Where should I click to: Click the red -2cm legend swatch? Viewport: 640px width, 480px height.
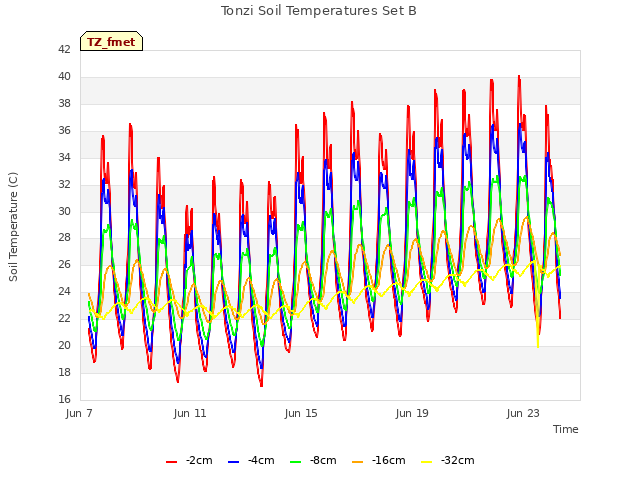pos(171,461)
